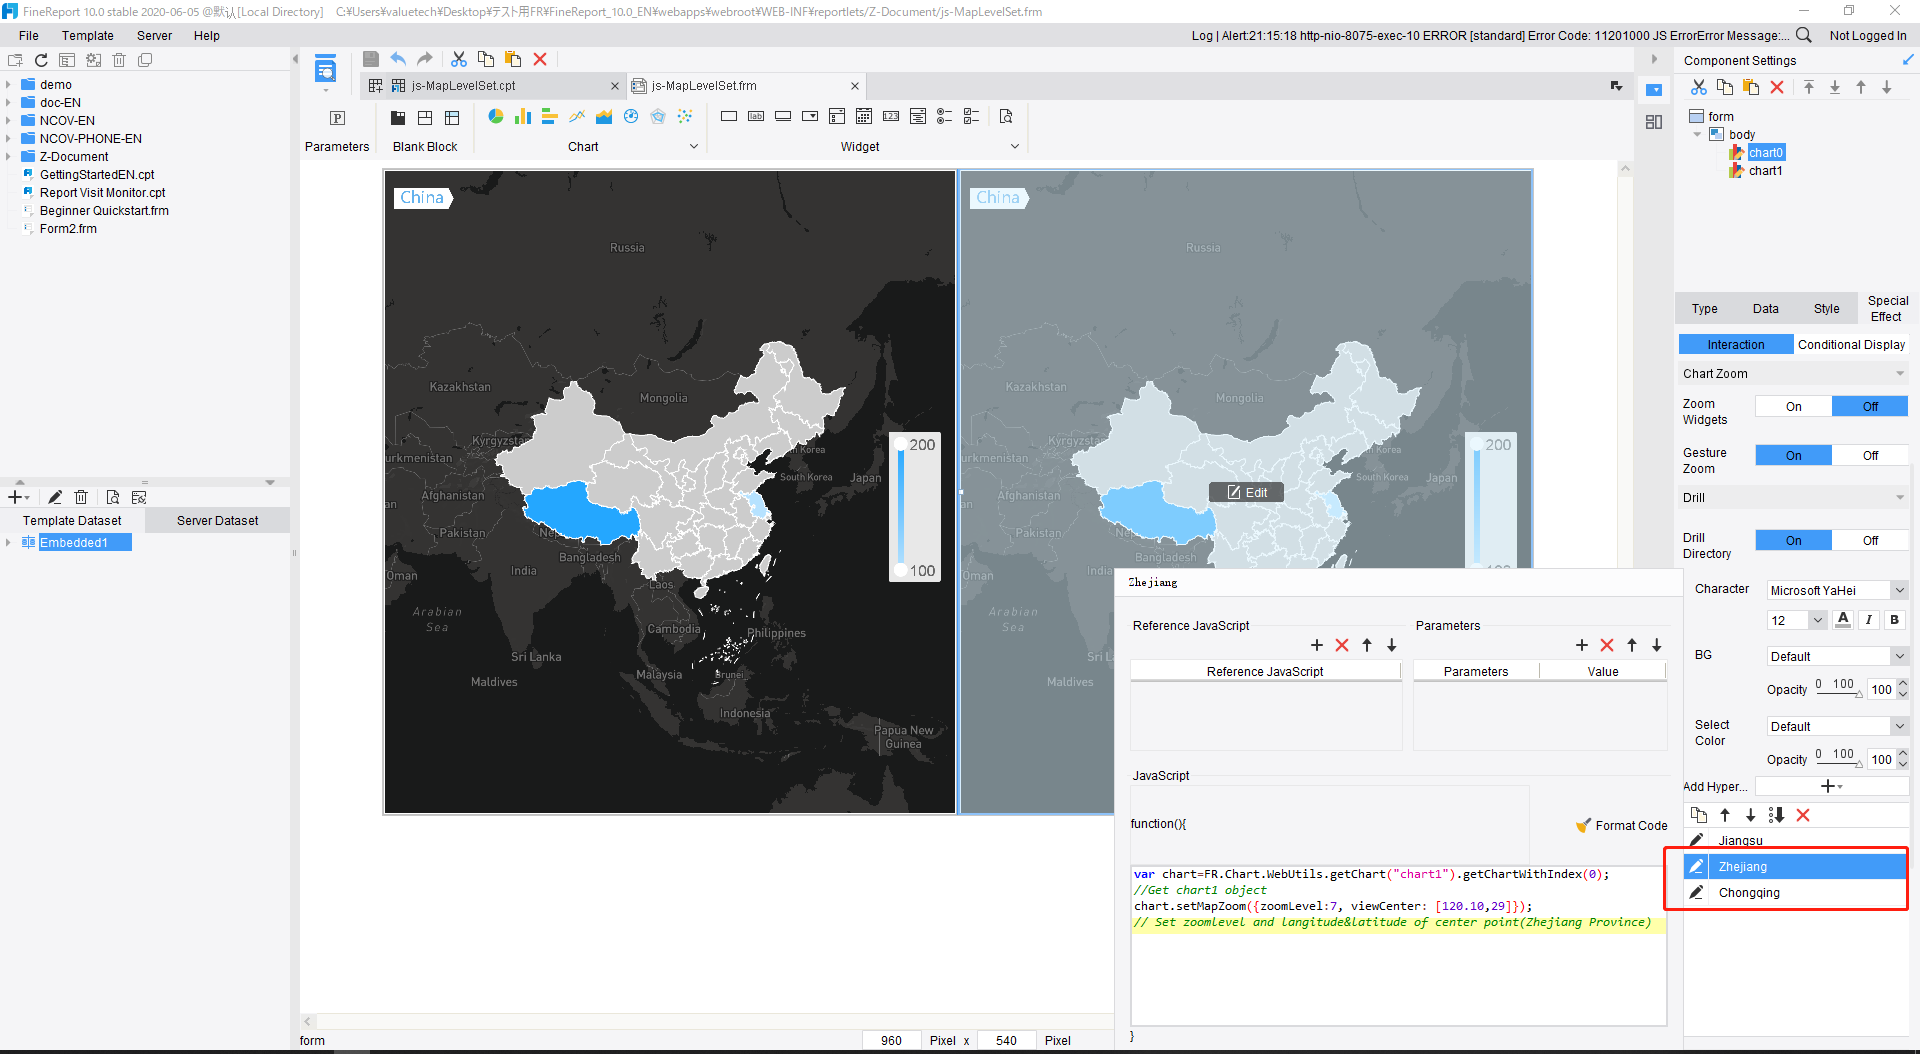Click the Not Logged In link
Screen dimensions: 1920x1054
[x=1868, y=35]
